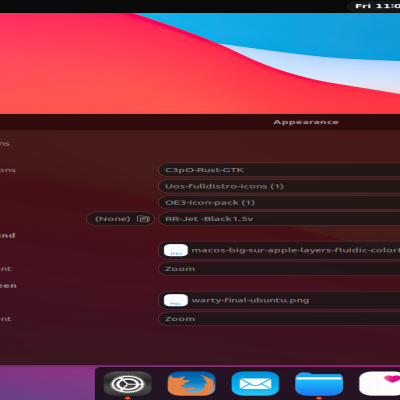The image size is (400, 400).
Task: Open the OE3-icon-pack (1) dropdown
Action: click(279, 203)
